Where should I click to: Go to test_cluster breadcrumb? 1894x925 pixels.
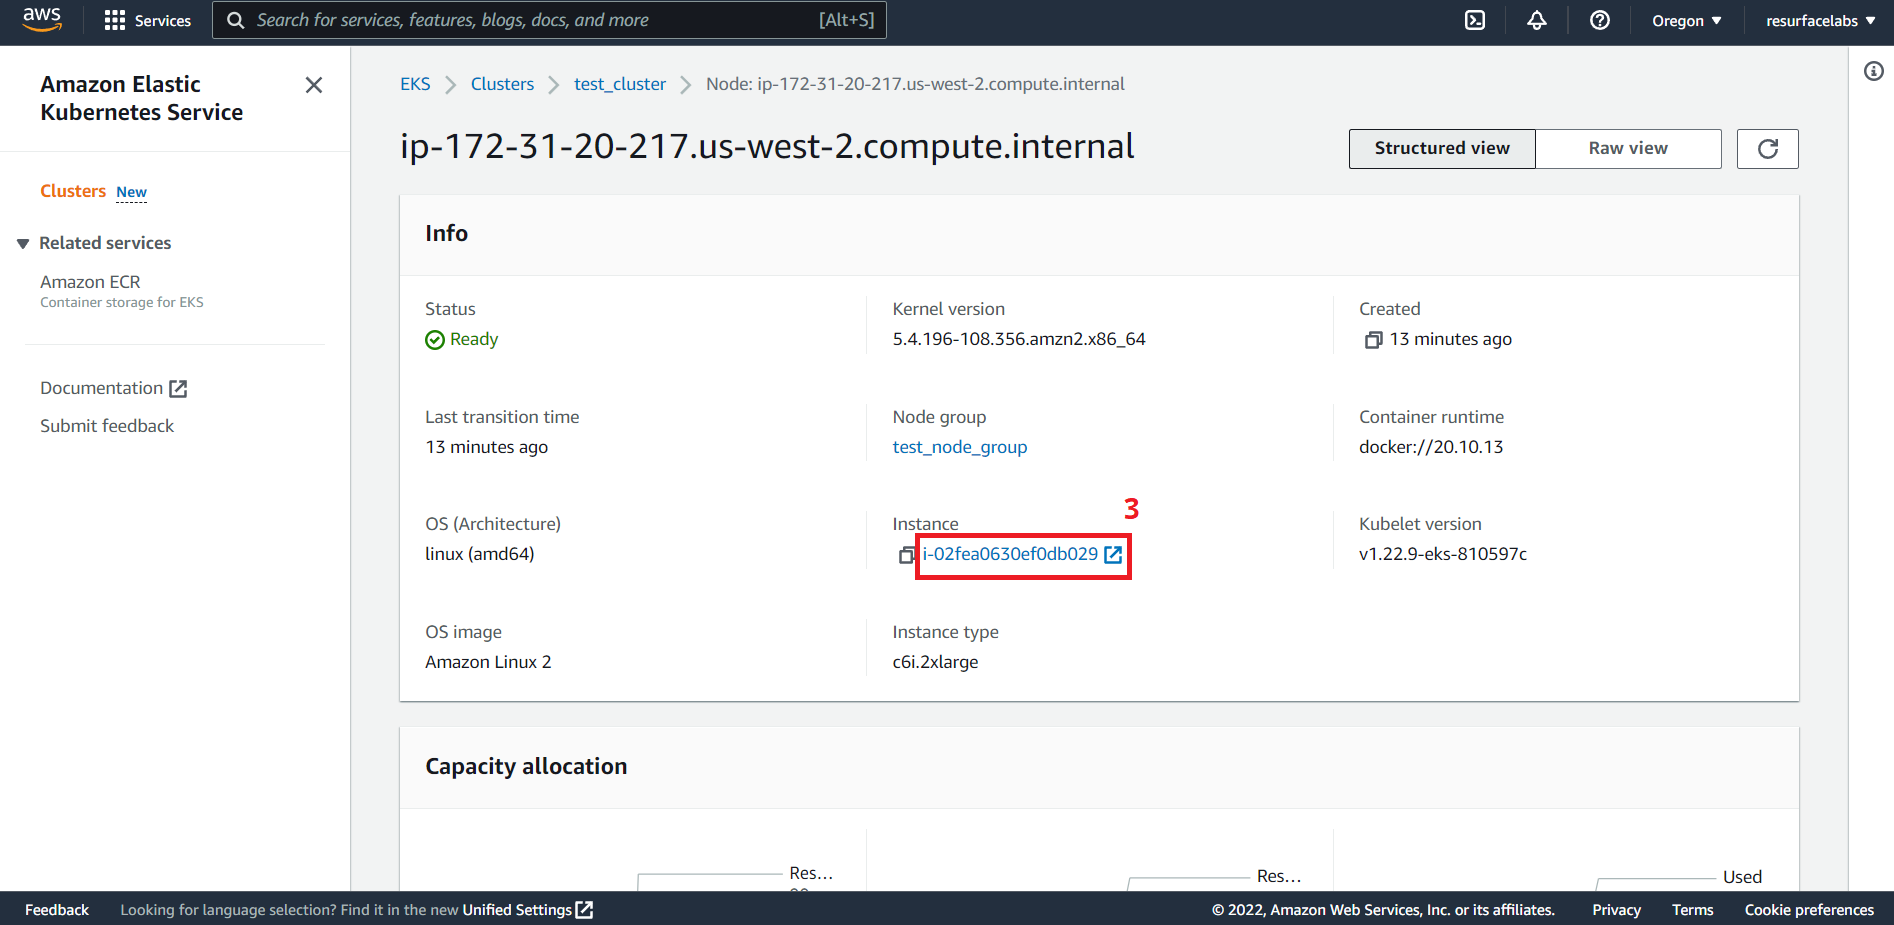point(620,84)
